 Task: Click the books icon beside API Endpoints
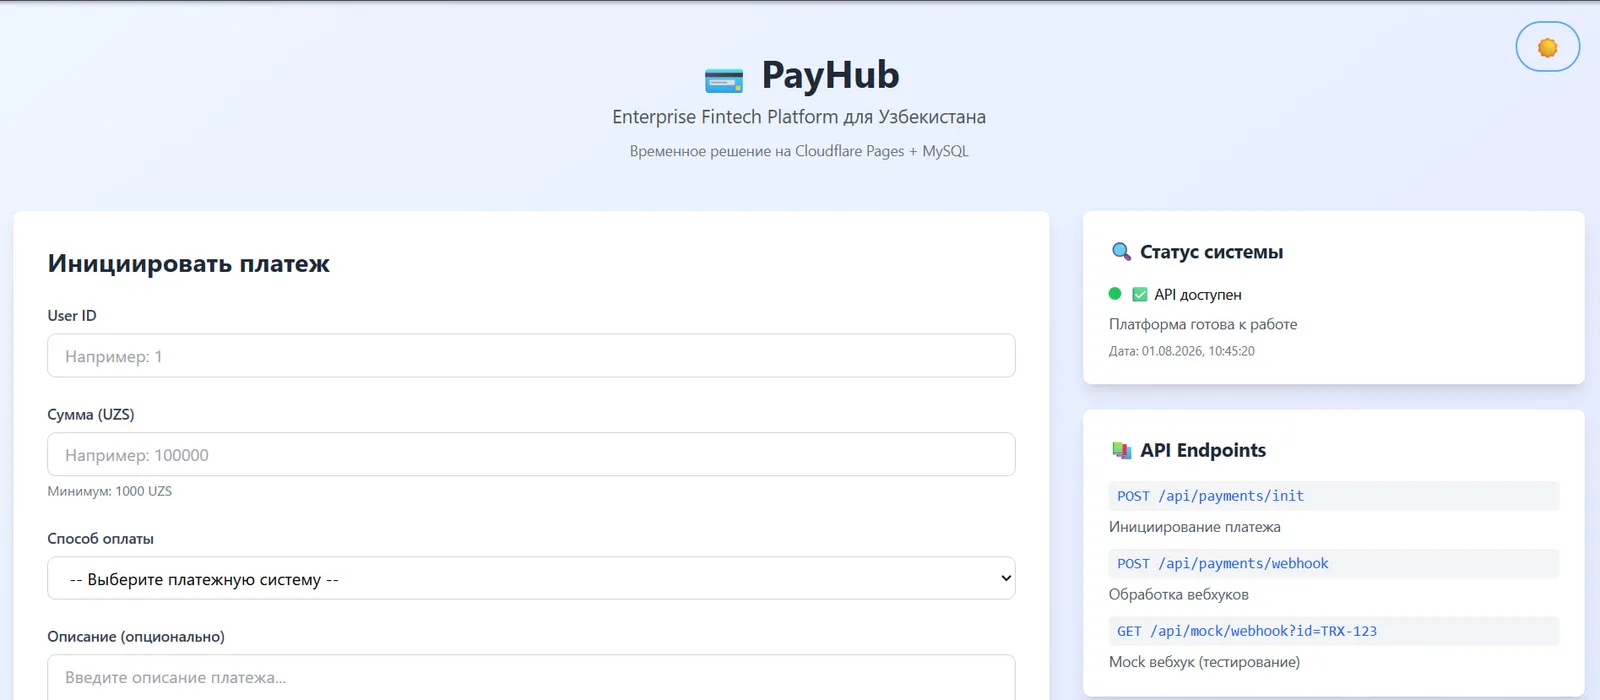tap(1121, 450)
